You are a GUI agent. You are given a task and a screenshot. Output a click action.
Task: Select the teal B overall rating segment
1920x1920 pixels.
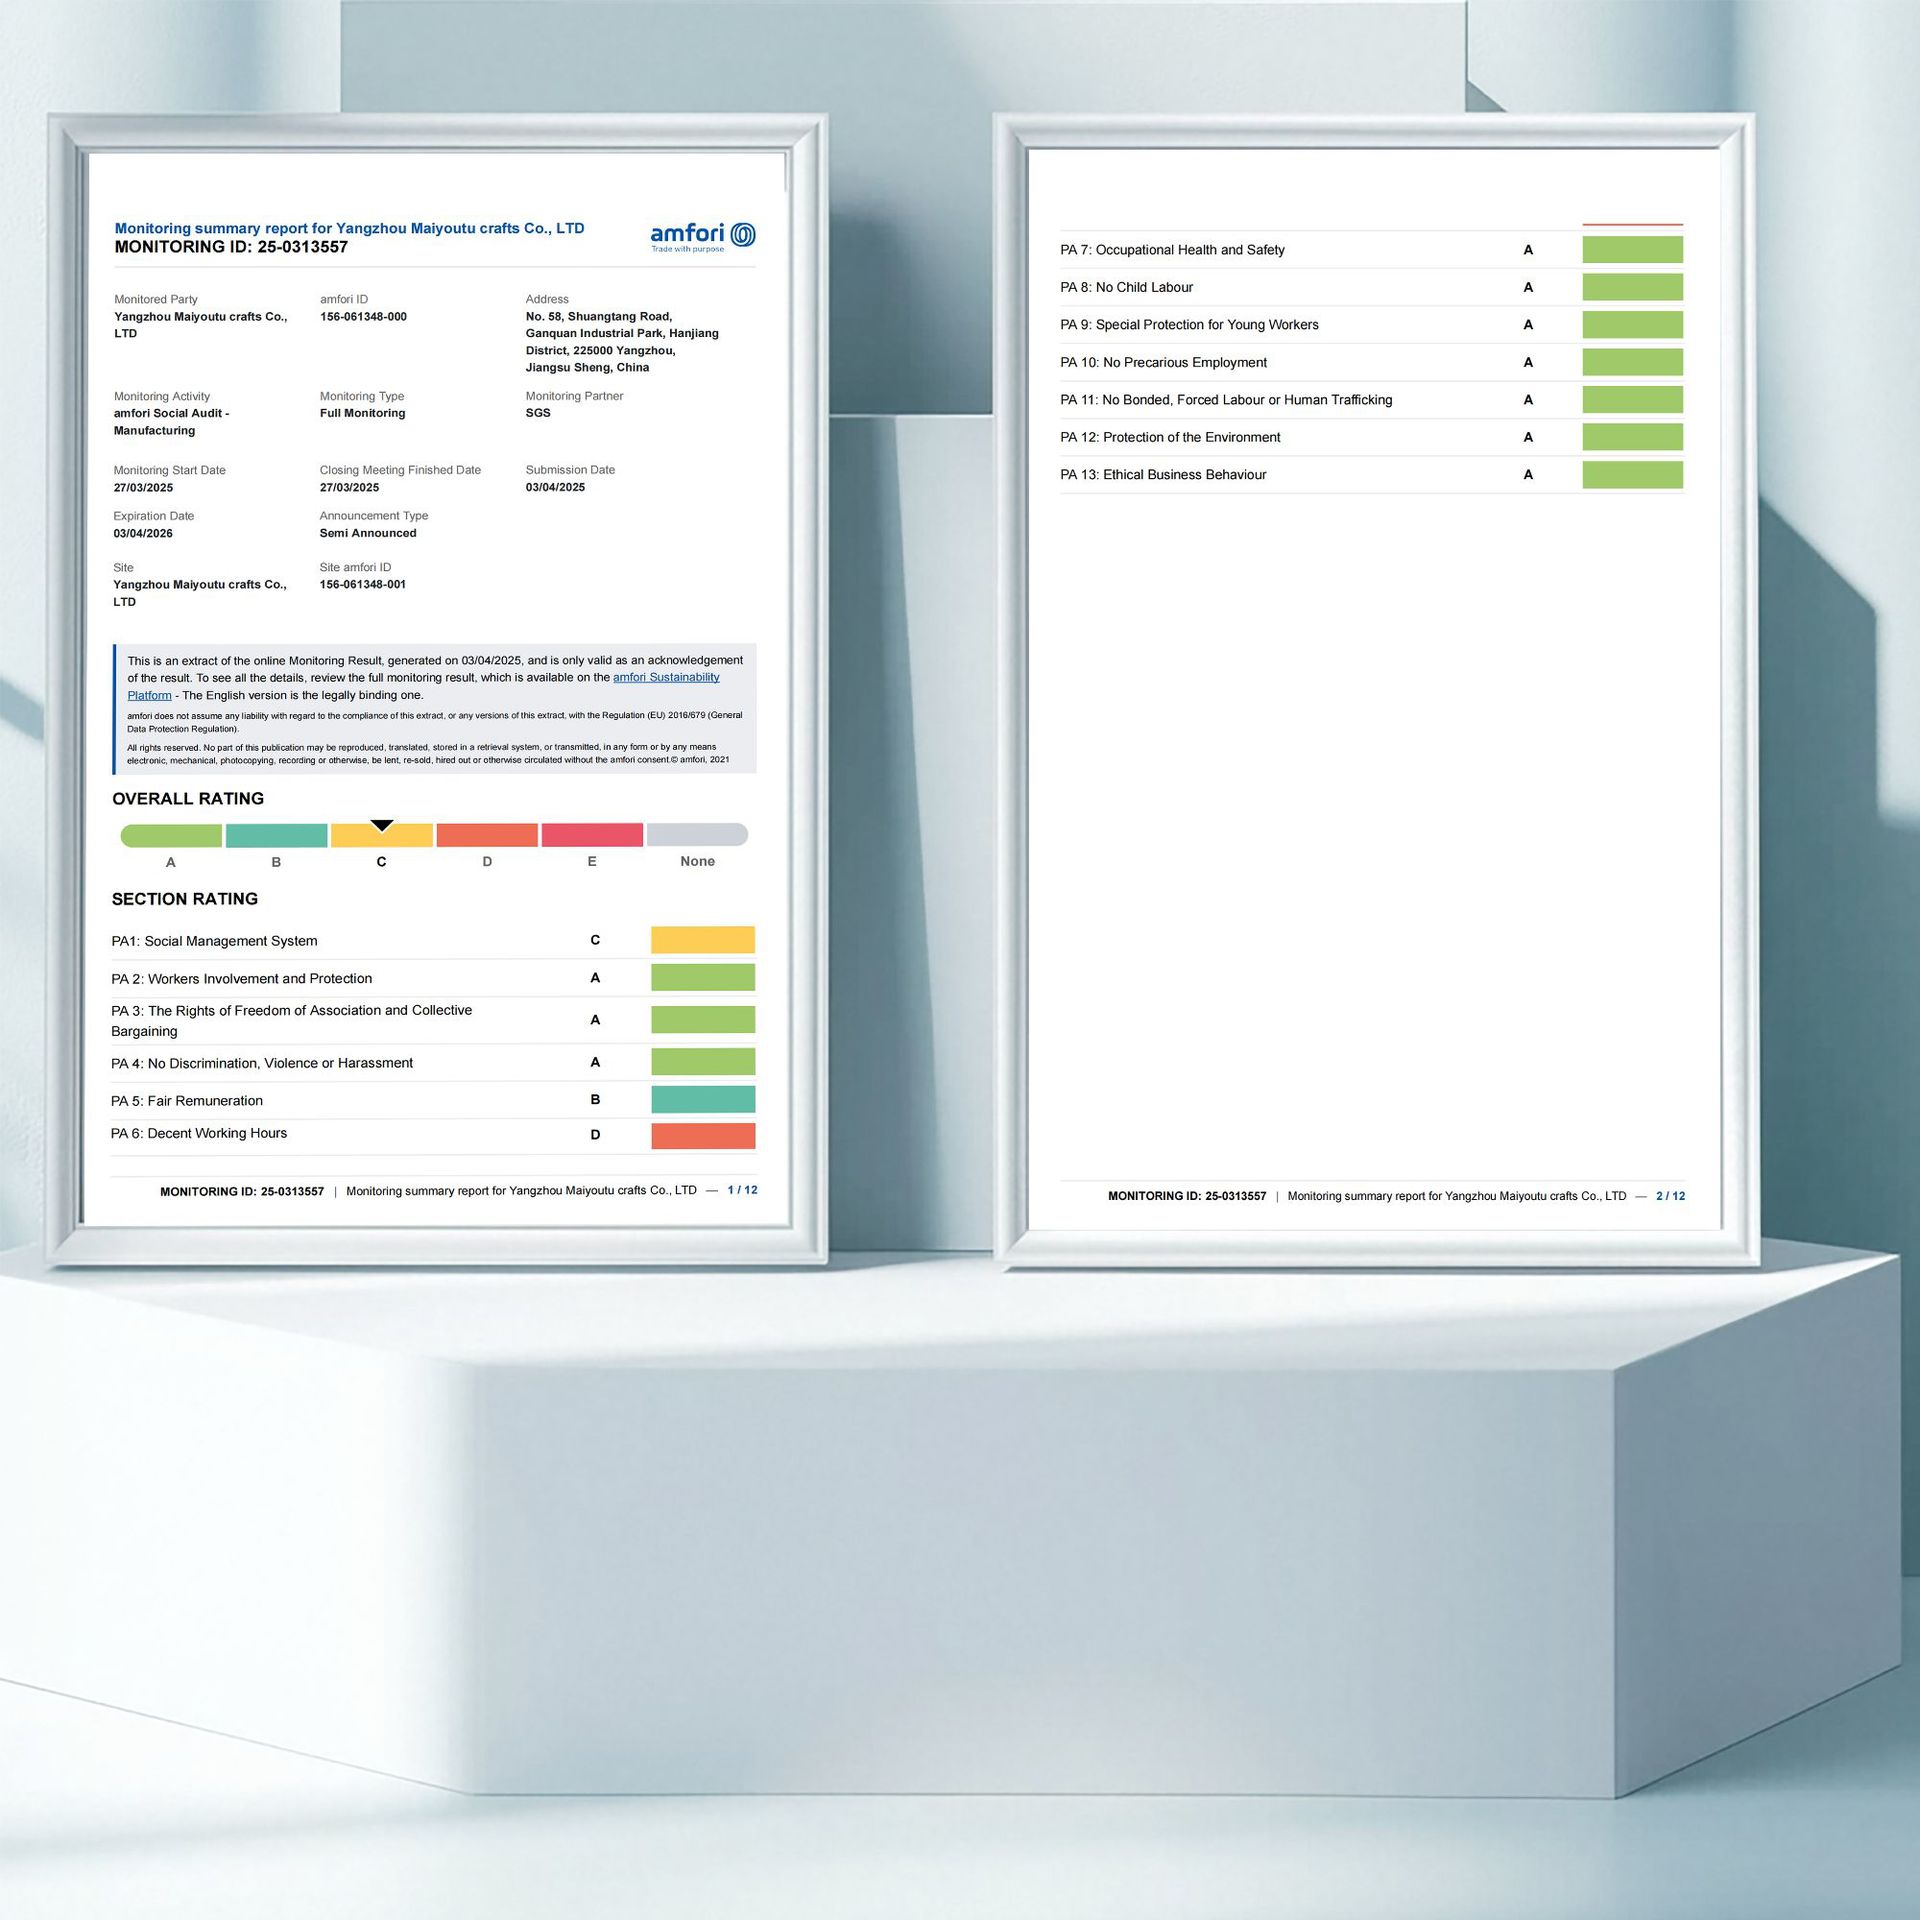276,835
